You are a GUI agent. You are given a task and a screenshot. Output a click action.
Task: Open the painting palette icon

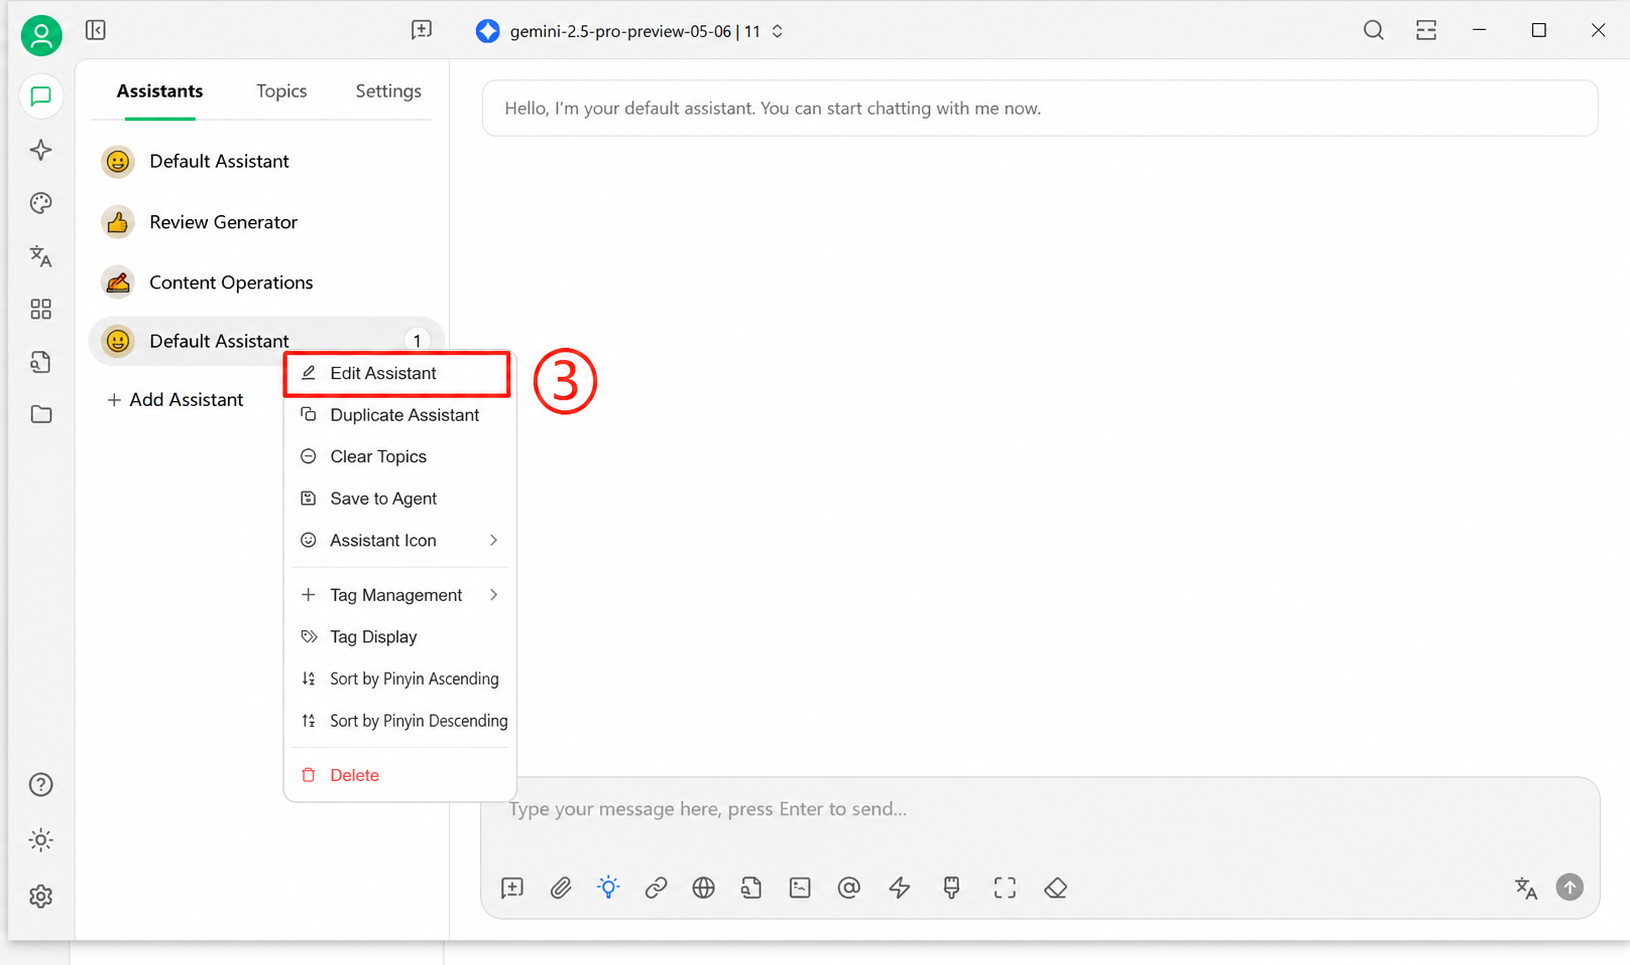tap(41, 203)
